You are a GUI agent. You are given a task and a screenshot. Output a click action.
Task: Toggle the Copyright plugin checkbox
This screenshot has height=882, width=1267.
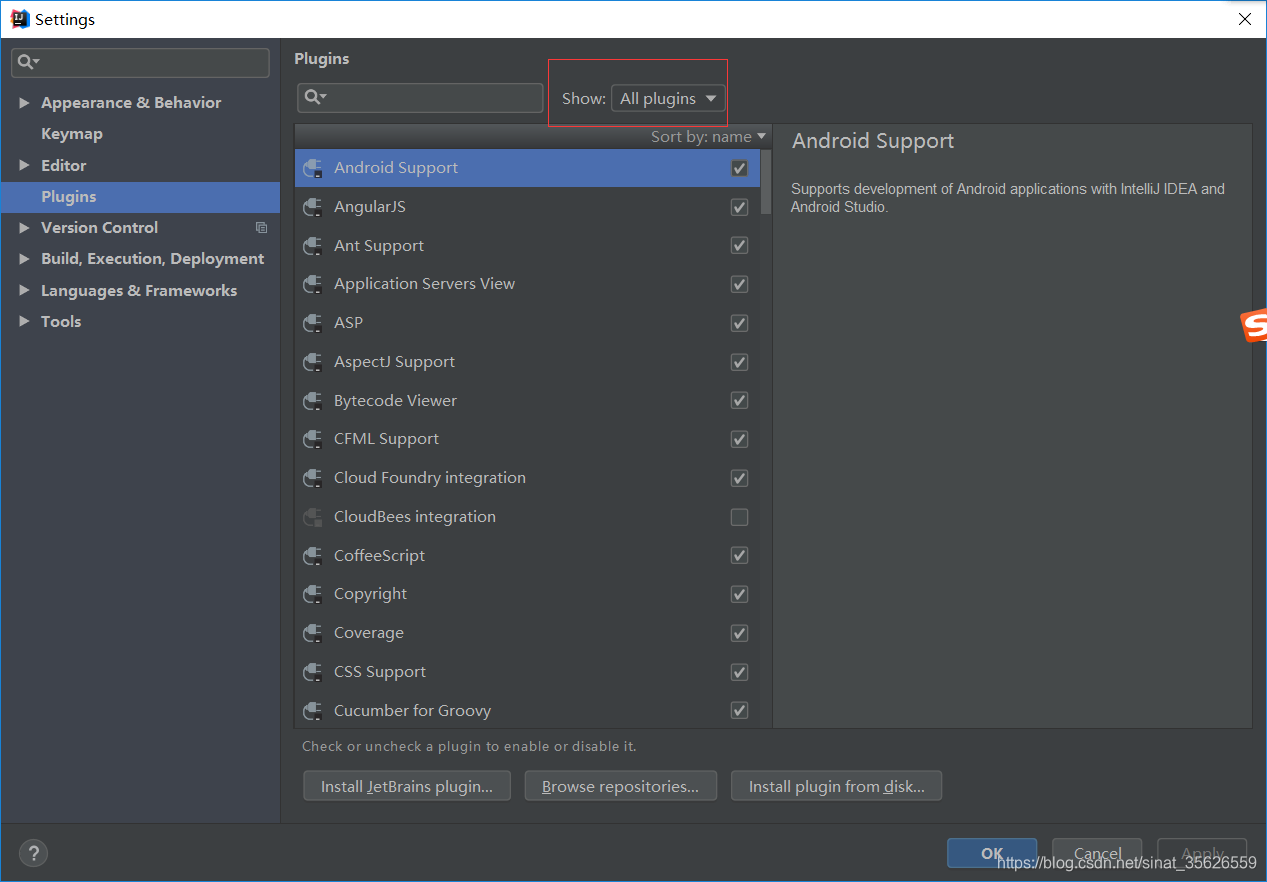(739, 594)
